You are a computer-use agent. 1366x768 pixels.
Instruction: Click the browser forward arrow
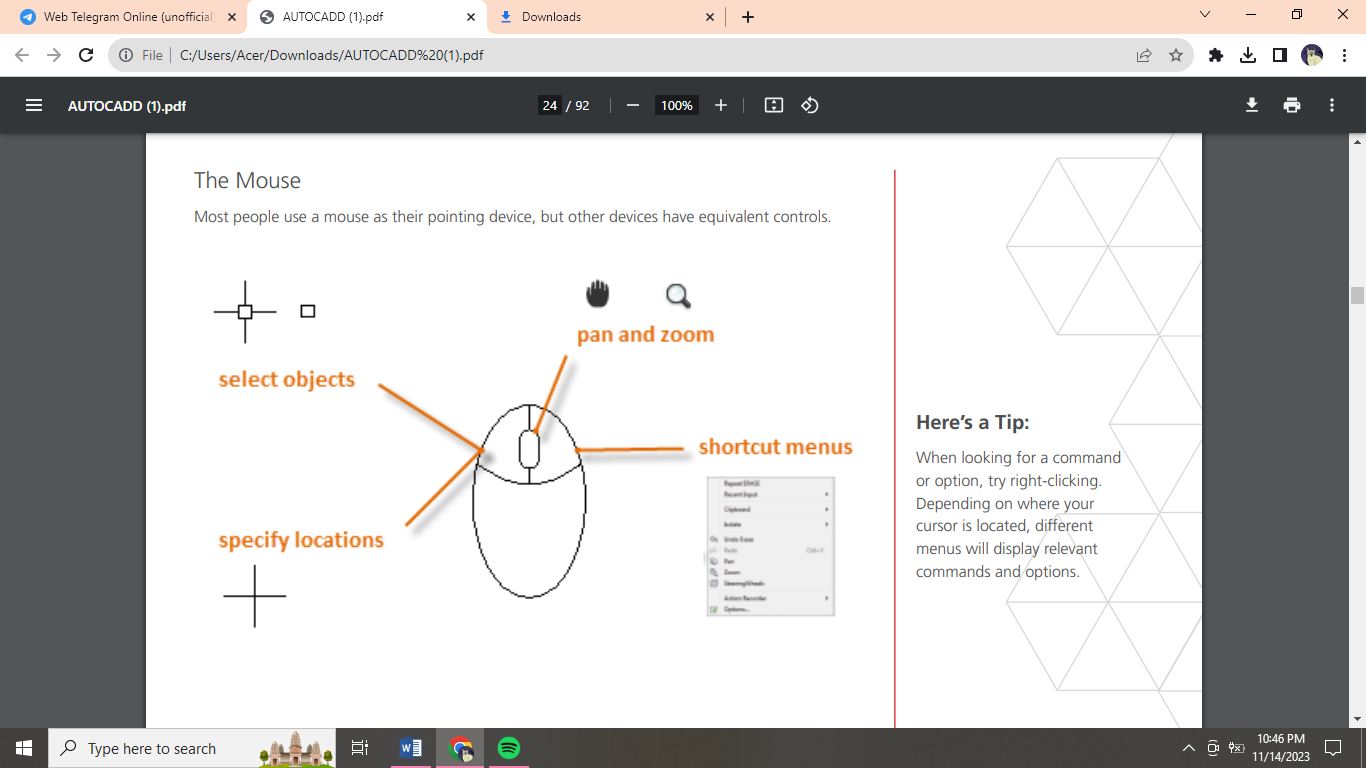[x=54, y=55]
